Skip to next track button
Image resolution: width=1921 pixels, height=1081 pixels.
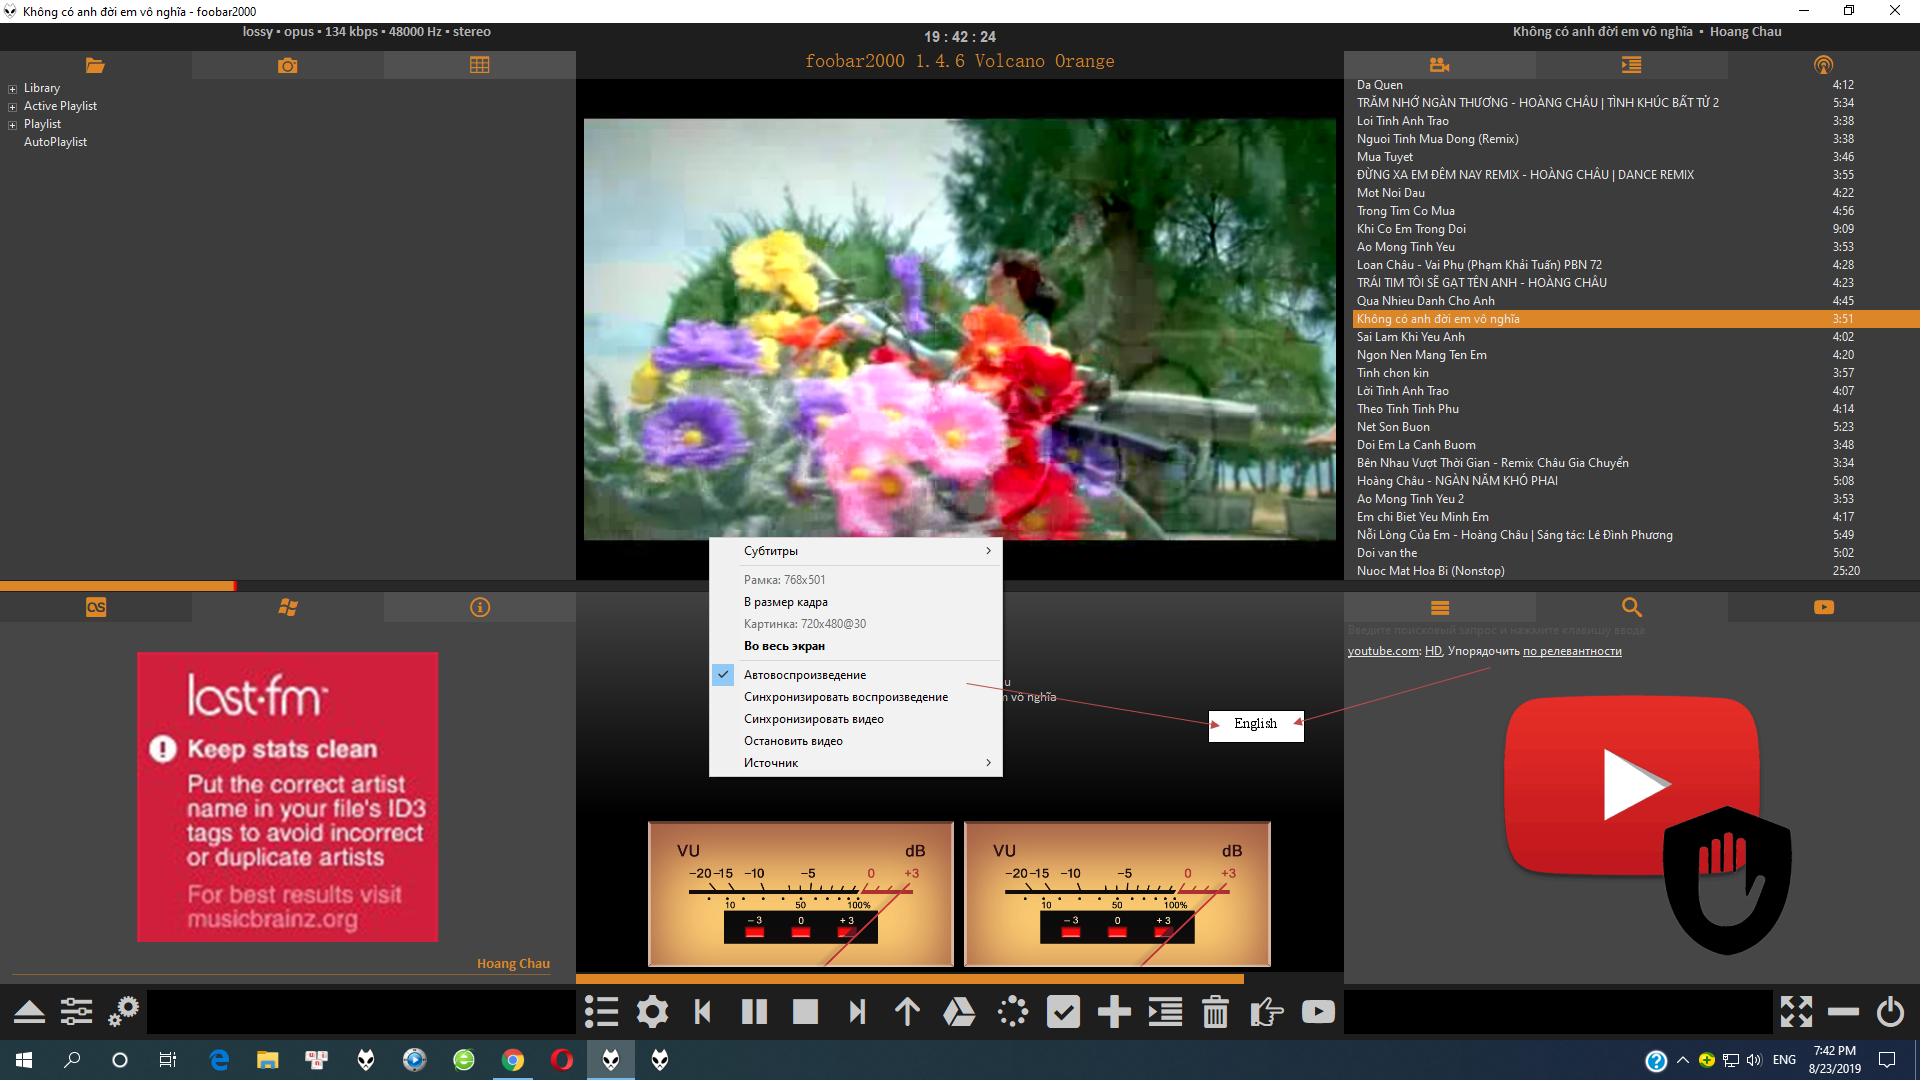tap(857, 1012)
